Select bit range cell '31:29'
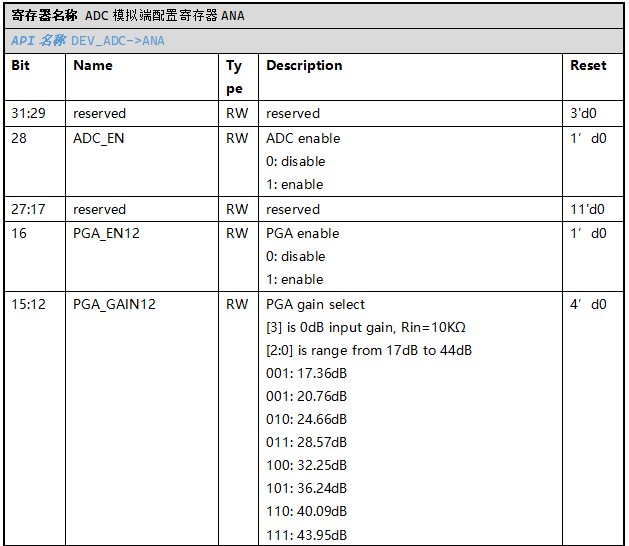The image size is (629, 546). pos(28,114)
